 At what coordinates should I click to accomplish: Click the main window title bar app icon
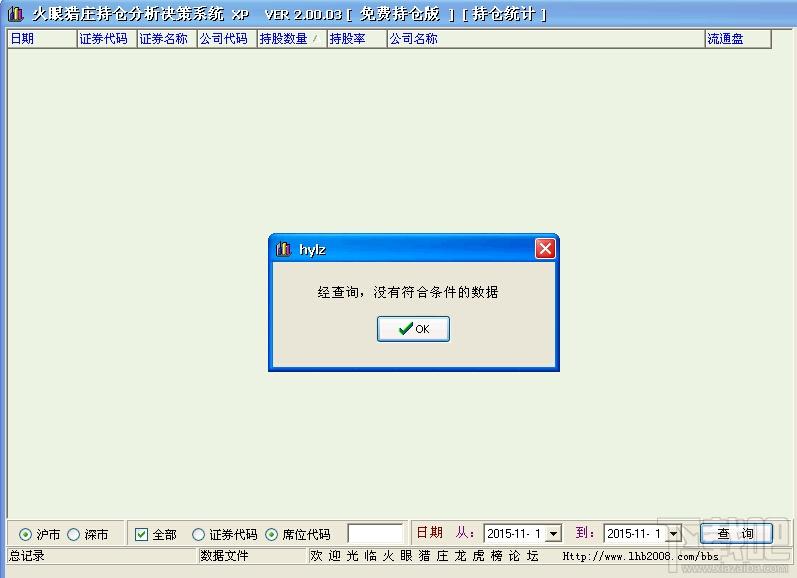click(x=16, y=14)
